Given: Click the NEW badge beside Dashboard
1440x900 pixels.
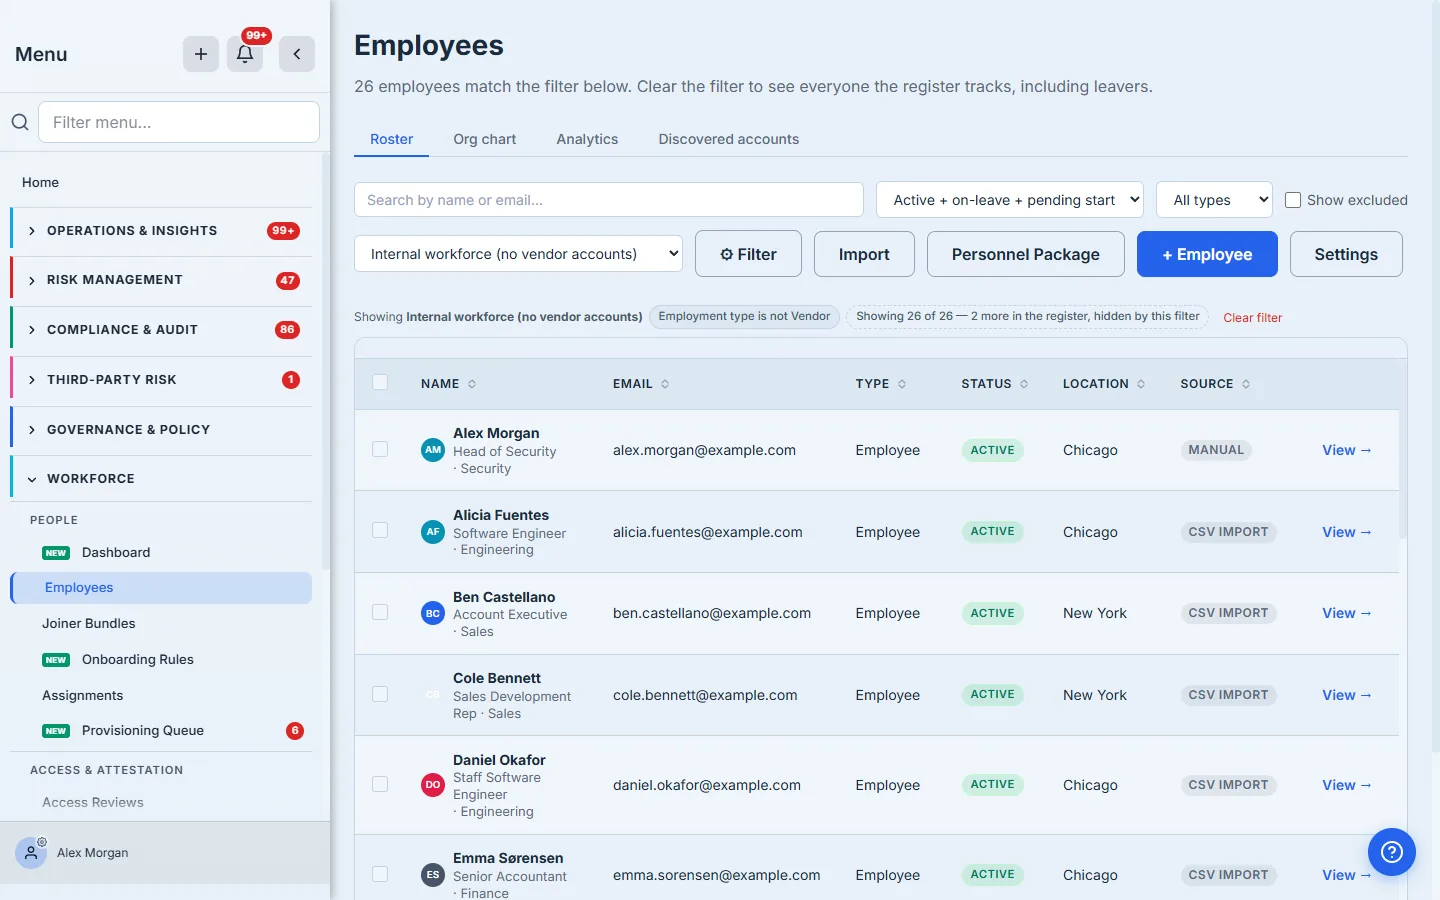Looking at the screenshot, I should (56, 553).
